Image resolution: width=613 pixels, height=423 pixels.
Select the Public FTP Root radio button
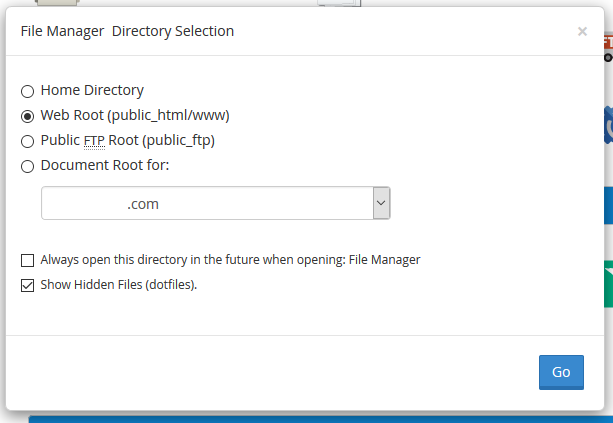click(x=27, y=142)
